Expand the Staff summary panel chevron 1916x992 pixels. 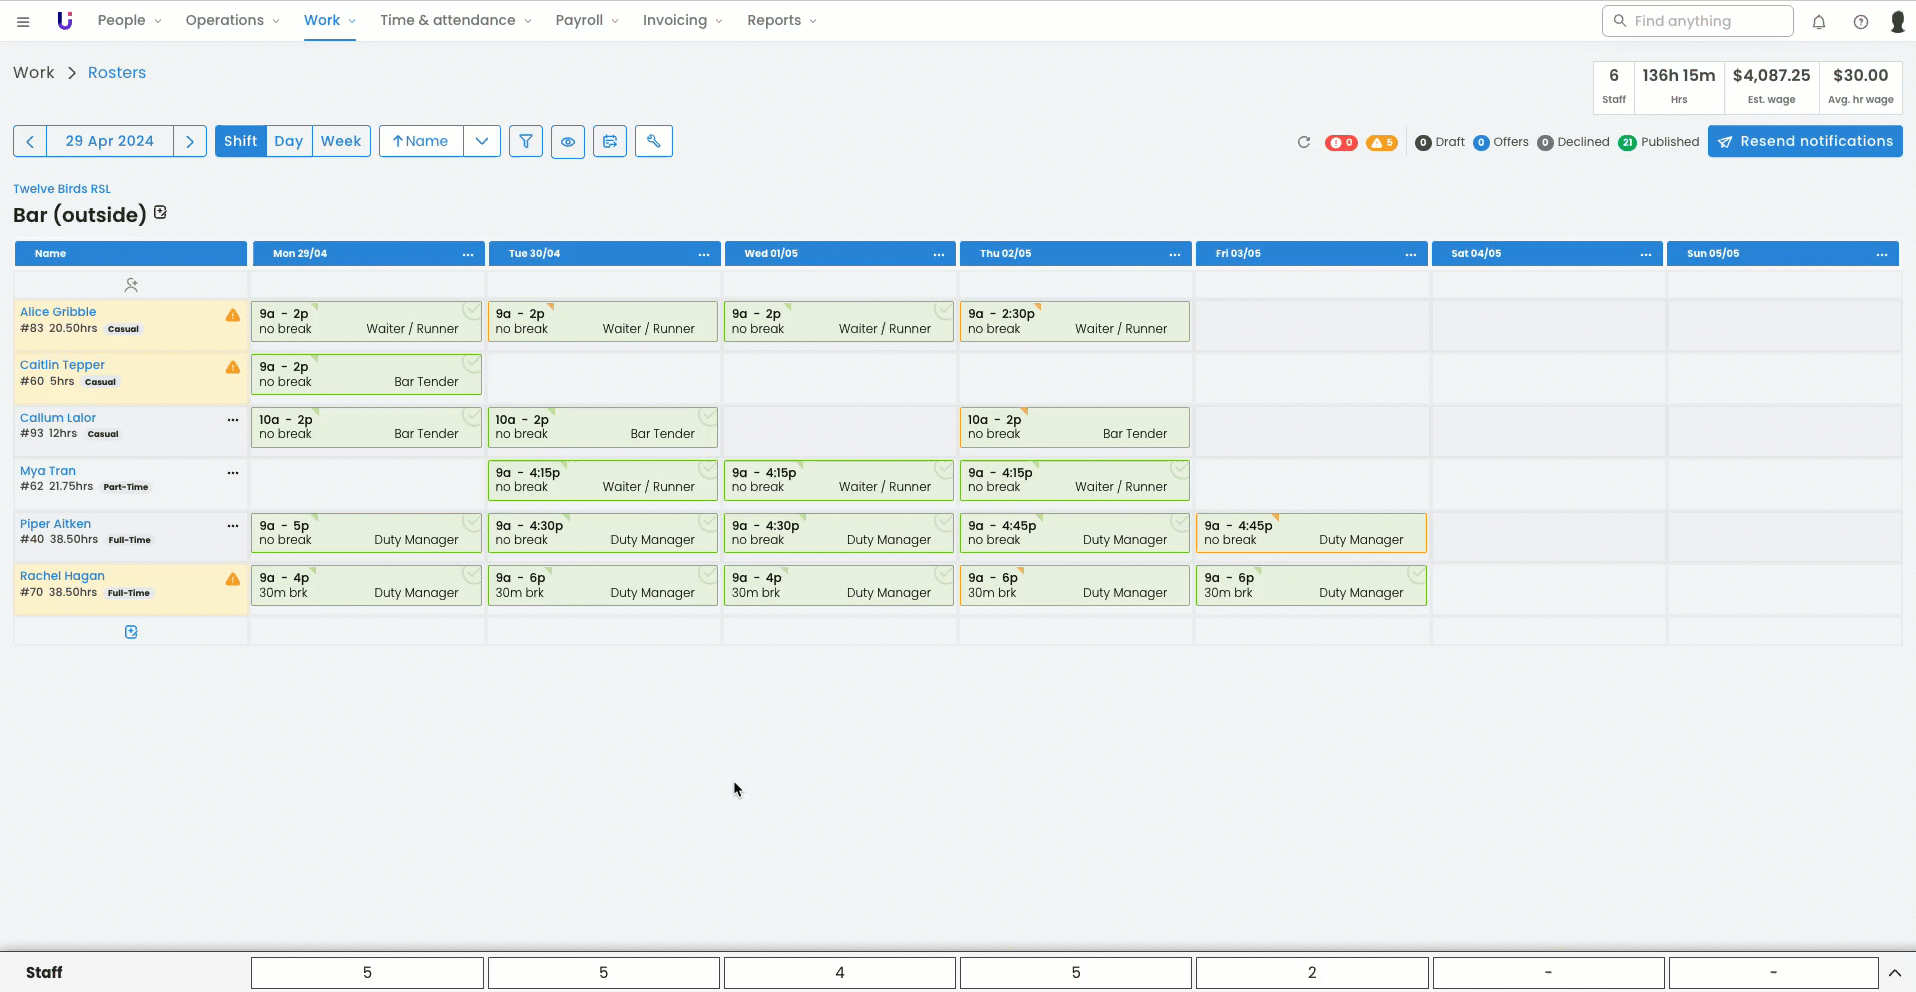[x=1894, y=973]
